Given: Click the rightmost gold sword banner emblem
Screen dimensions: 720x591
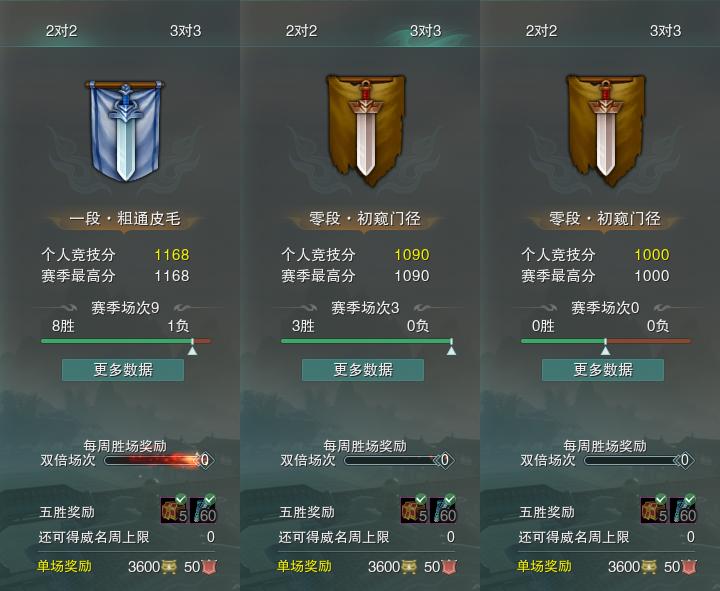Looking at the screenshot, I should click(605, 130).
